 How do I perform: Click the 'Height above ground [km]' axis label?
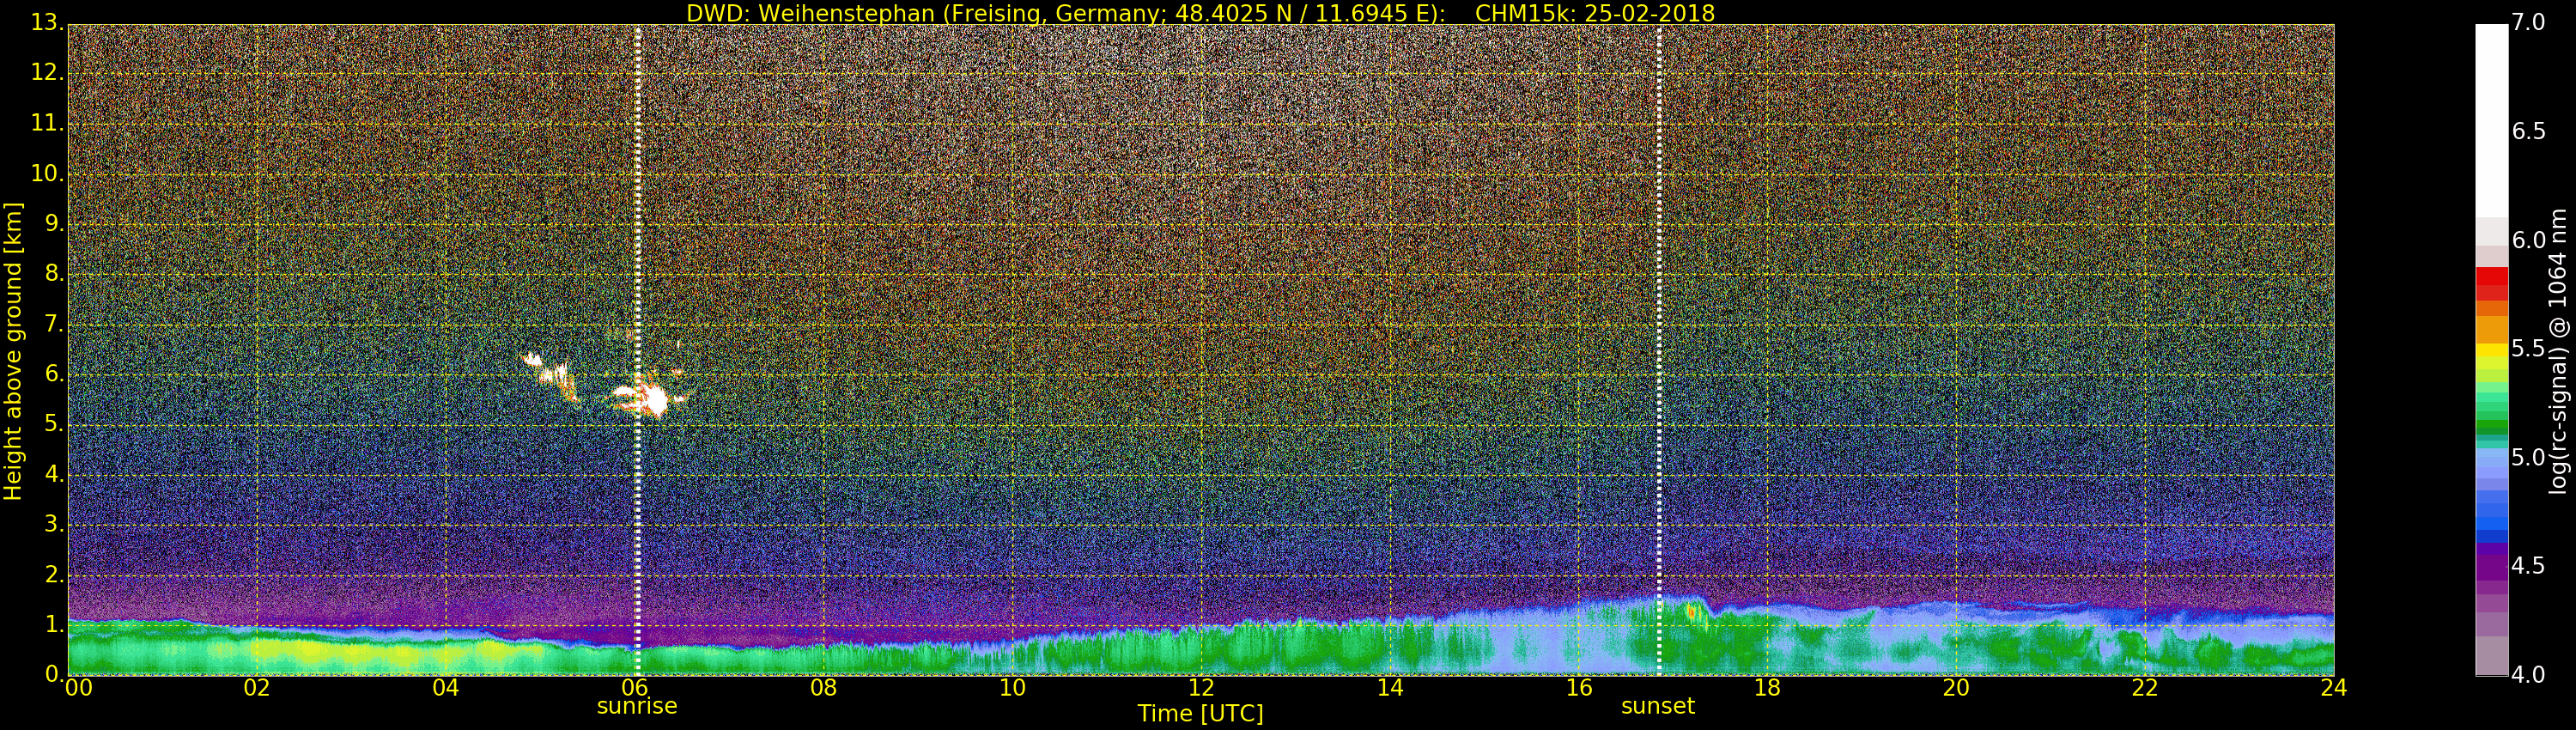pos(13,350)
